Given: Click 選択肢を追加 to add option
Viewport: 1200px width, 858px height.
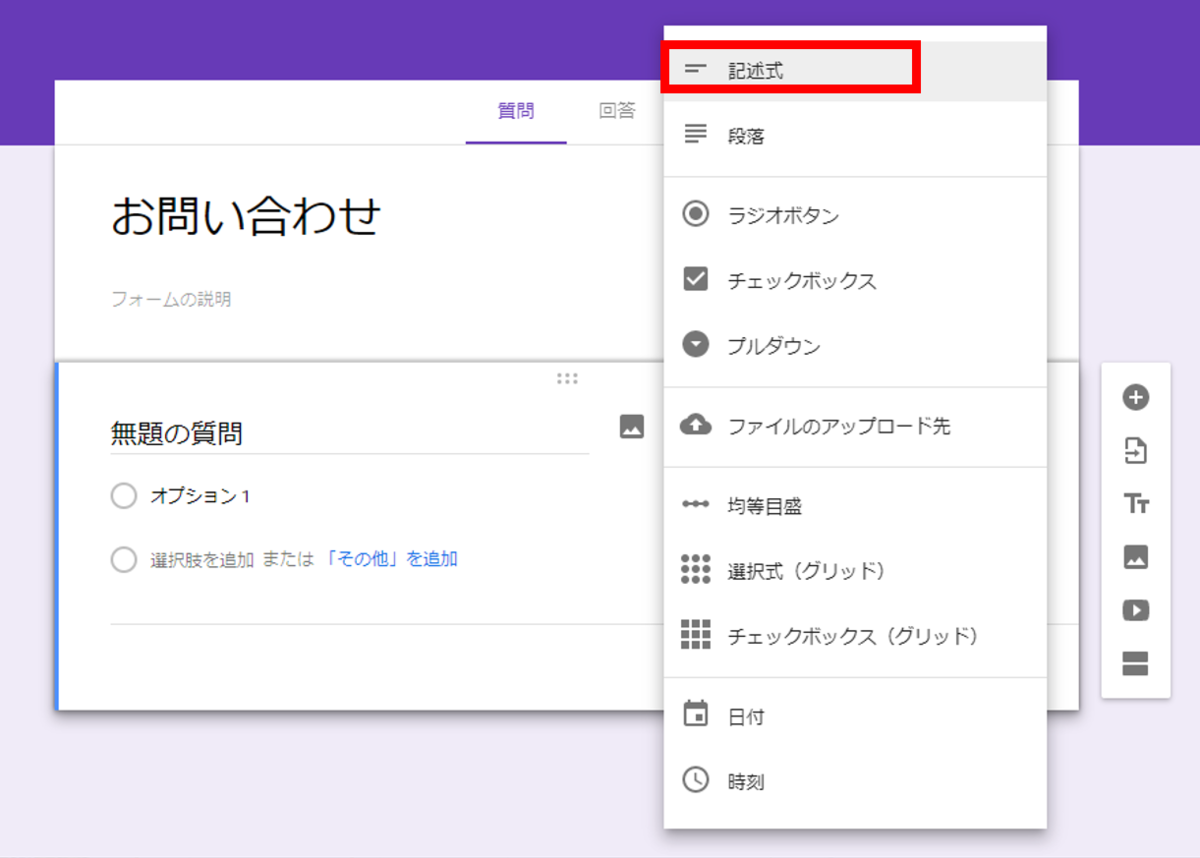Looking at the screenshot, I should pos(202,559).
